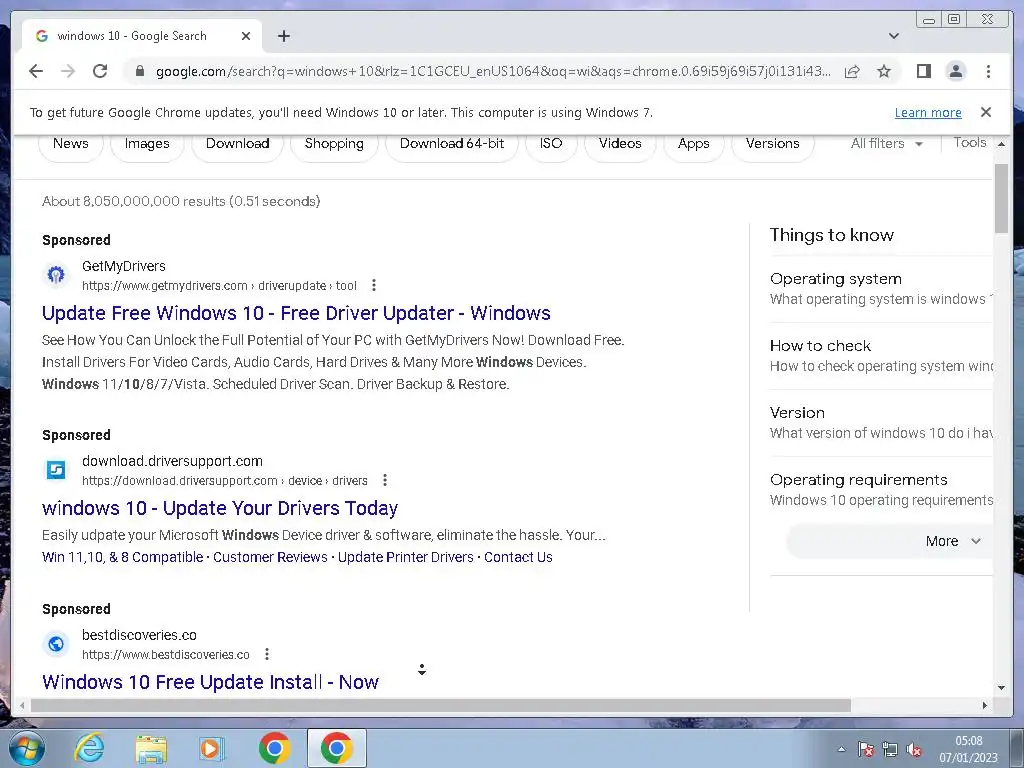Click the forward navigation arrow
The image size is (1024, 768).
tap(68, 71)
